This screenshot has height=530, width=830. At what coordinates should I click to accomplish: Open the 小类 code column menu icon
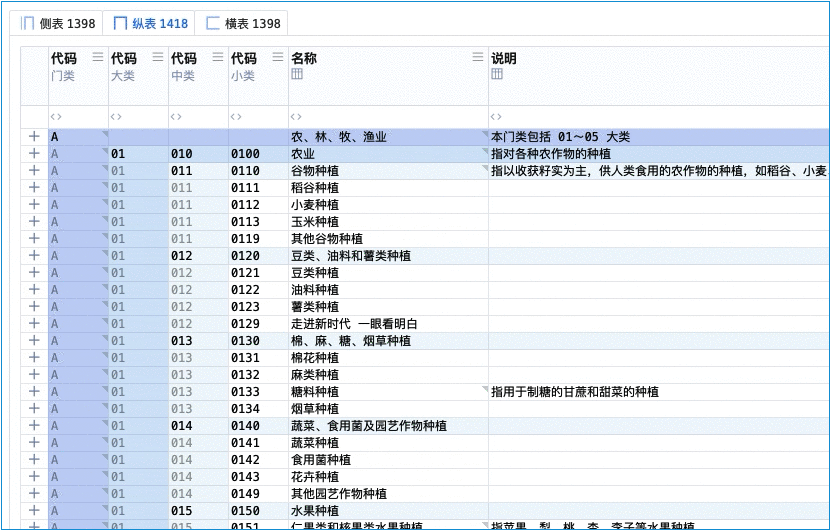[277, 58]
